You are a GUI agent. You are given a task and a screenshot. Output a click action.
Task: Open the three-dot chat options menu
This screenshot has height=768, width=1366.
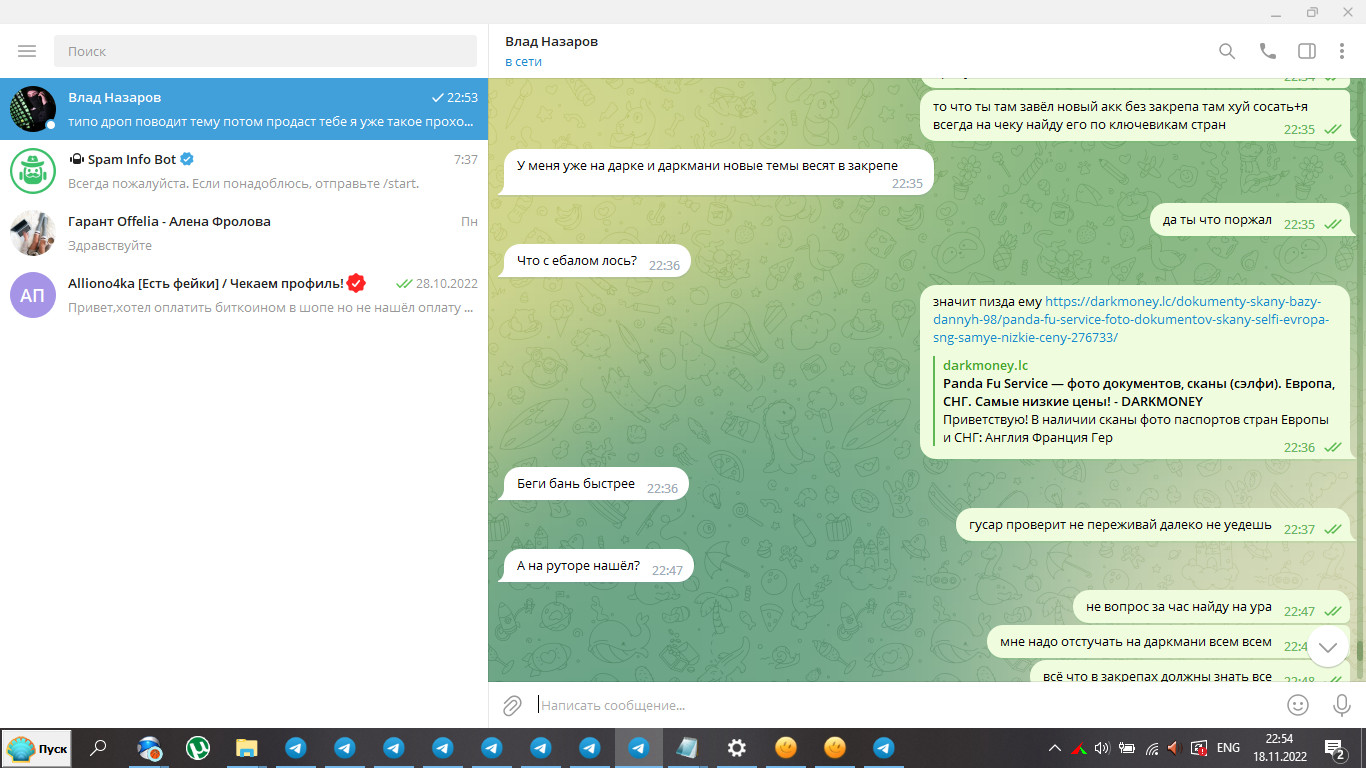1342,51
